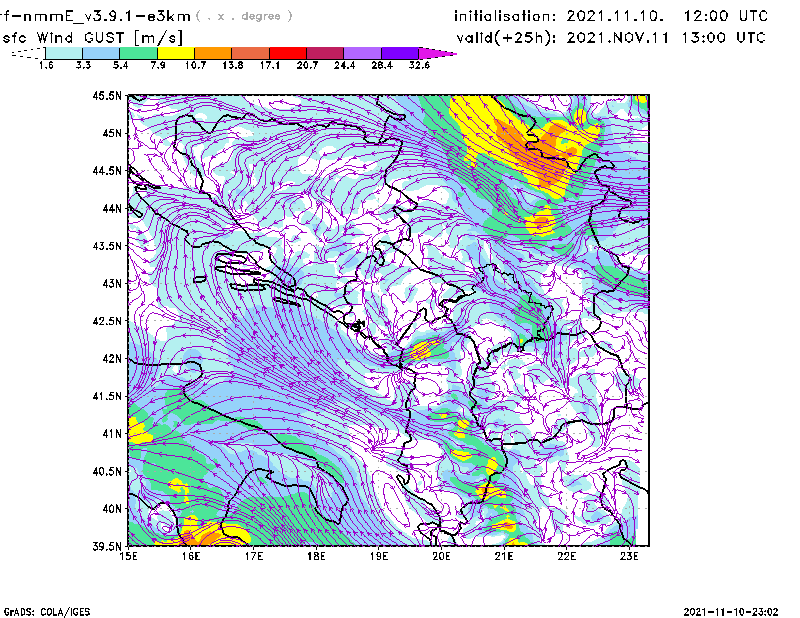
Task: Click the bright red legend swatch
Action: coord(288,53)
